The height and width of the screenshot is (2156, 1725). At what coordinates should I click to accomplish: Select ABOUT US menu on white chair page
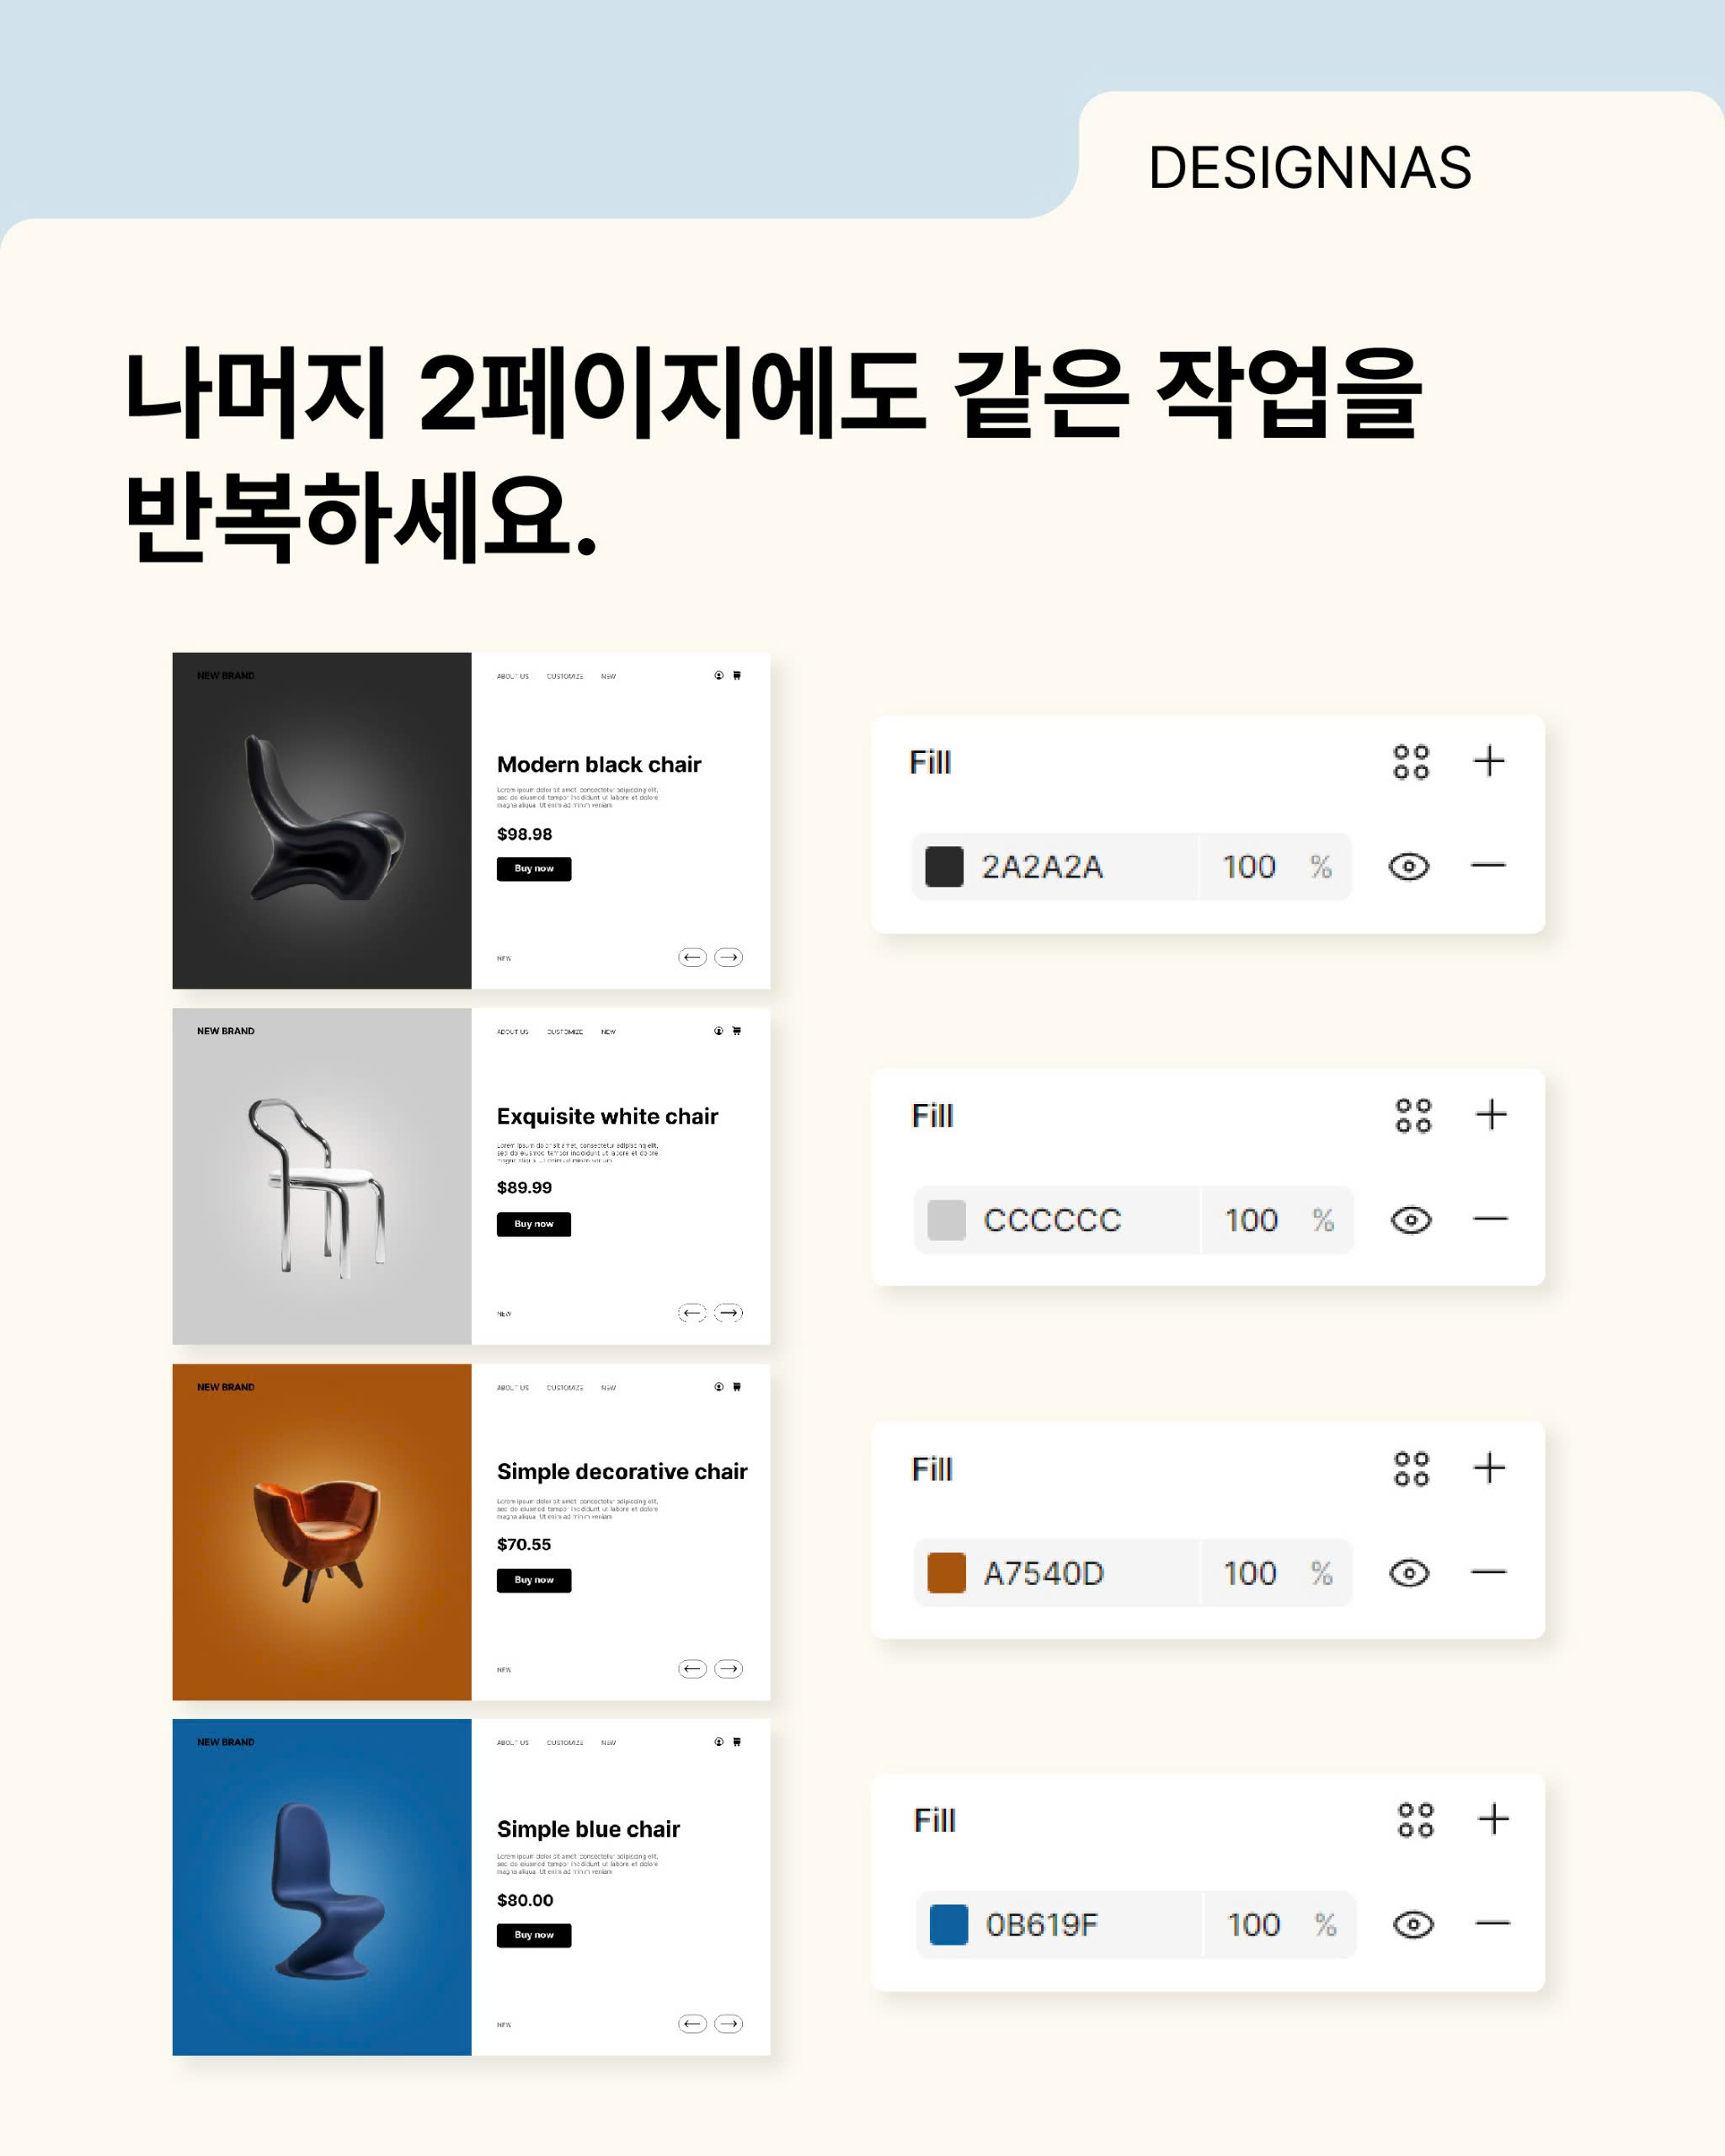pos(513,1032)
